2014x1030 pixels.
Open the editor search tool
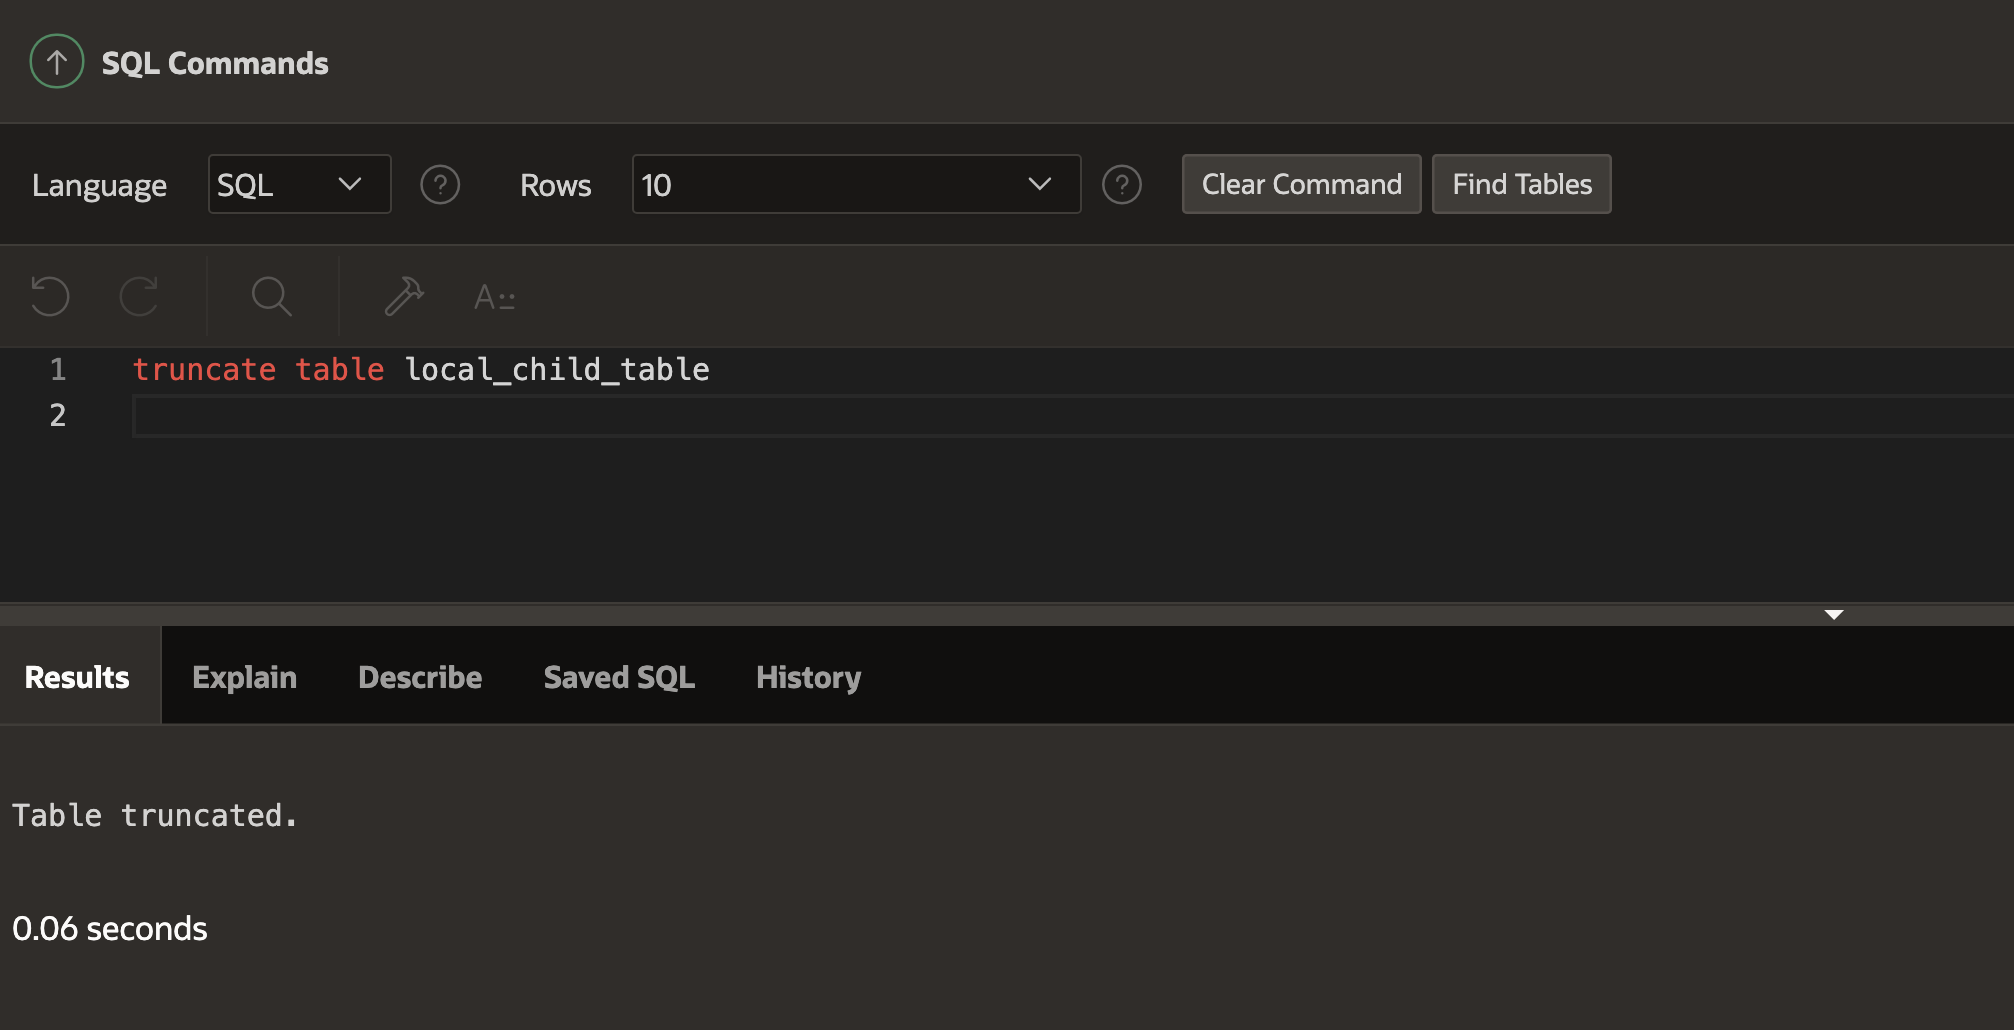tap(271, 296)
